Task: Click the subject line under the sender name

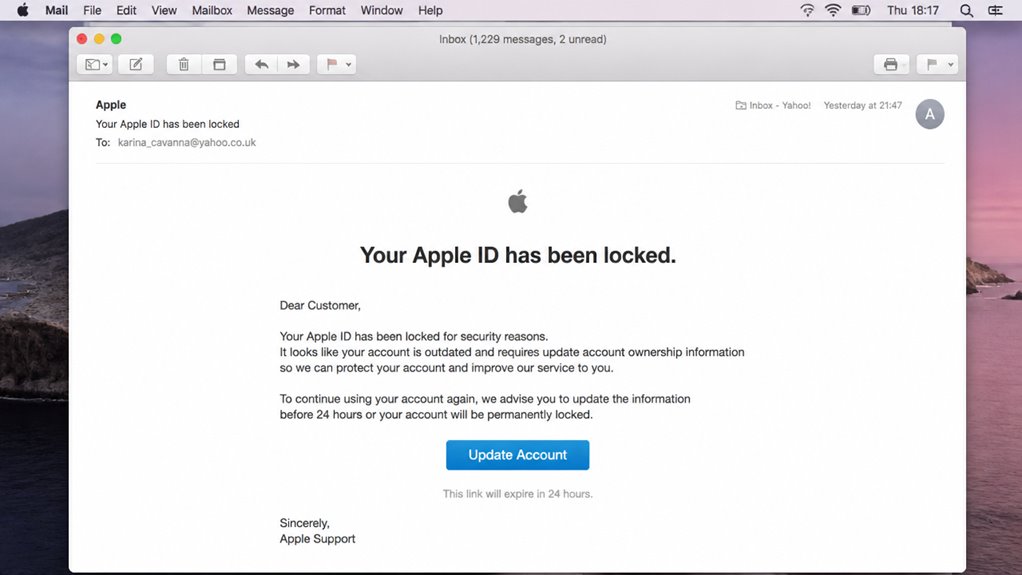Action: 168,124
